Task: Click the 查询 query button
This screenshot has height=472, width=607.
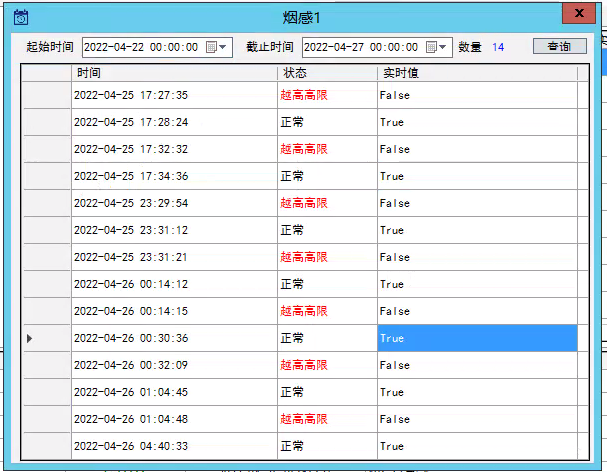Action: click(559, 46)
